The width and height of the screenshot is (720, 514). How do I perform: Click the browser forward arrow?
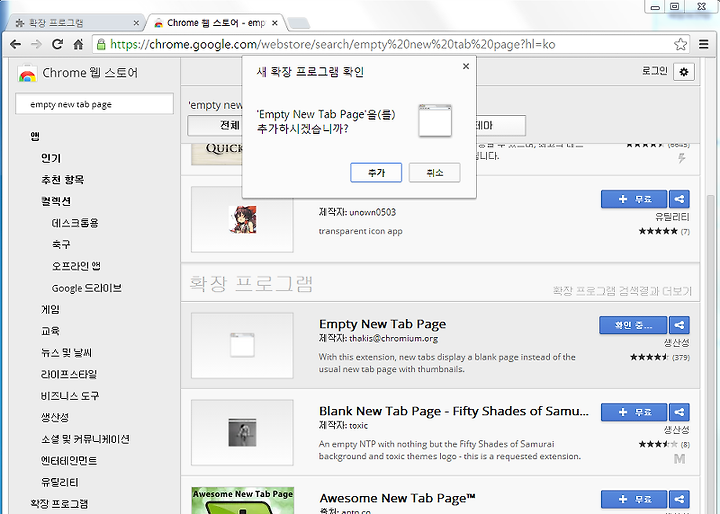[x=36, y=44]
